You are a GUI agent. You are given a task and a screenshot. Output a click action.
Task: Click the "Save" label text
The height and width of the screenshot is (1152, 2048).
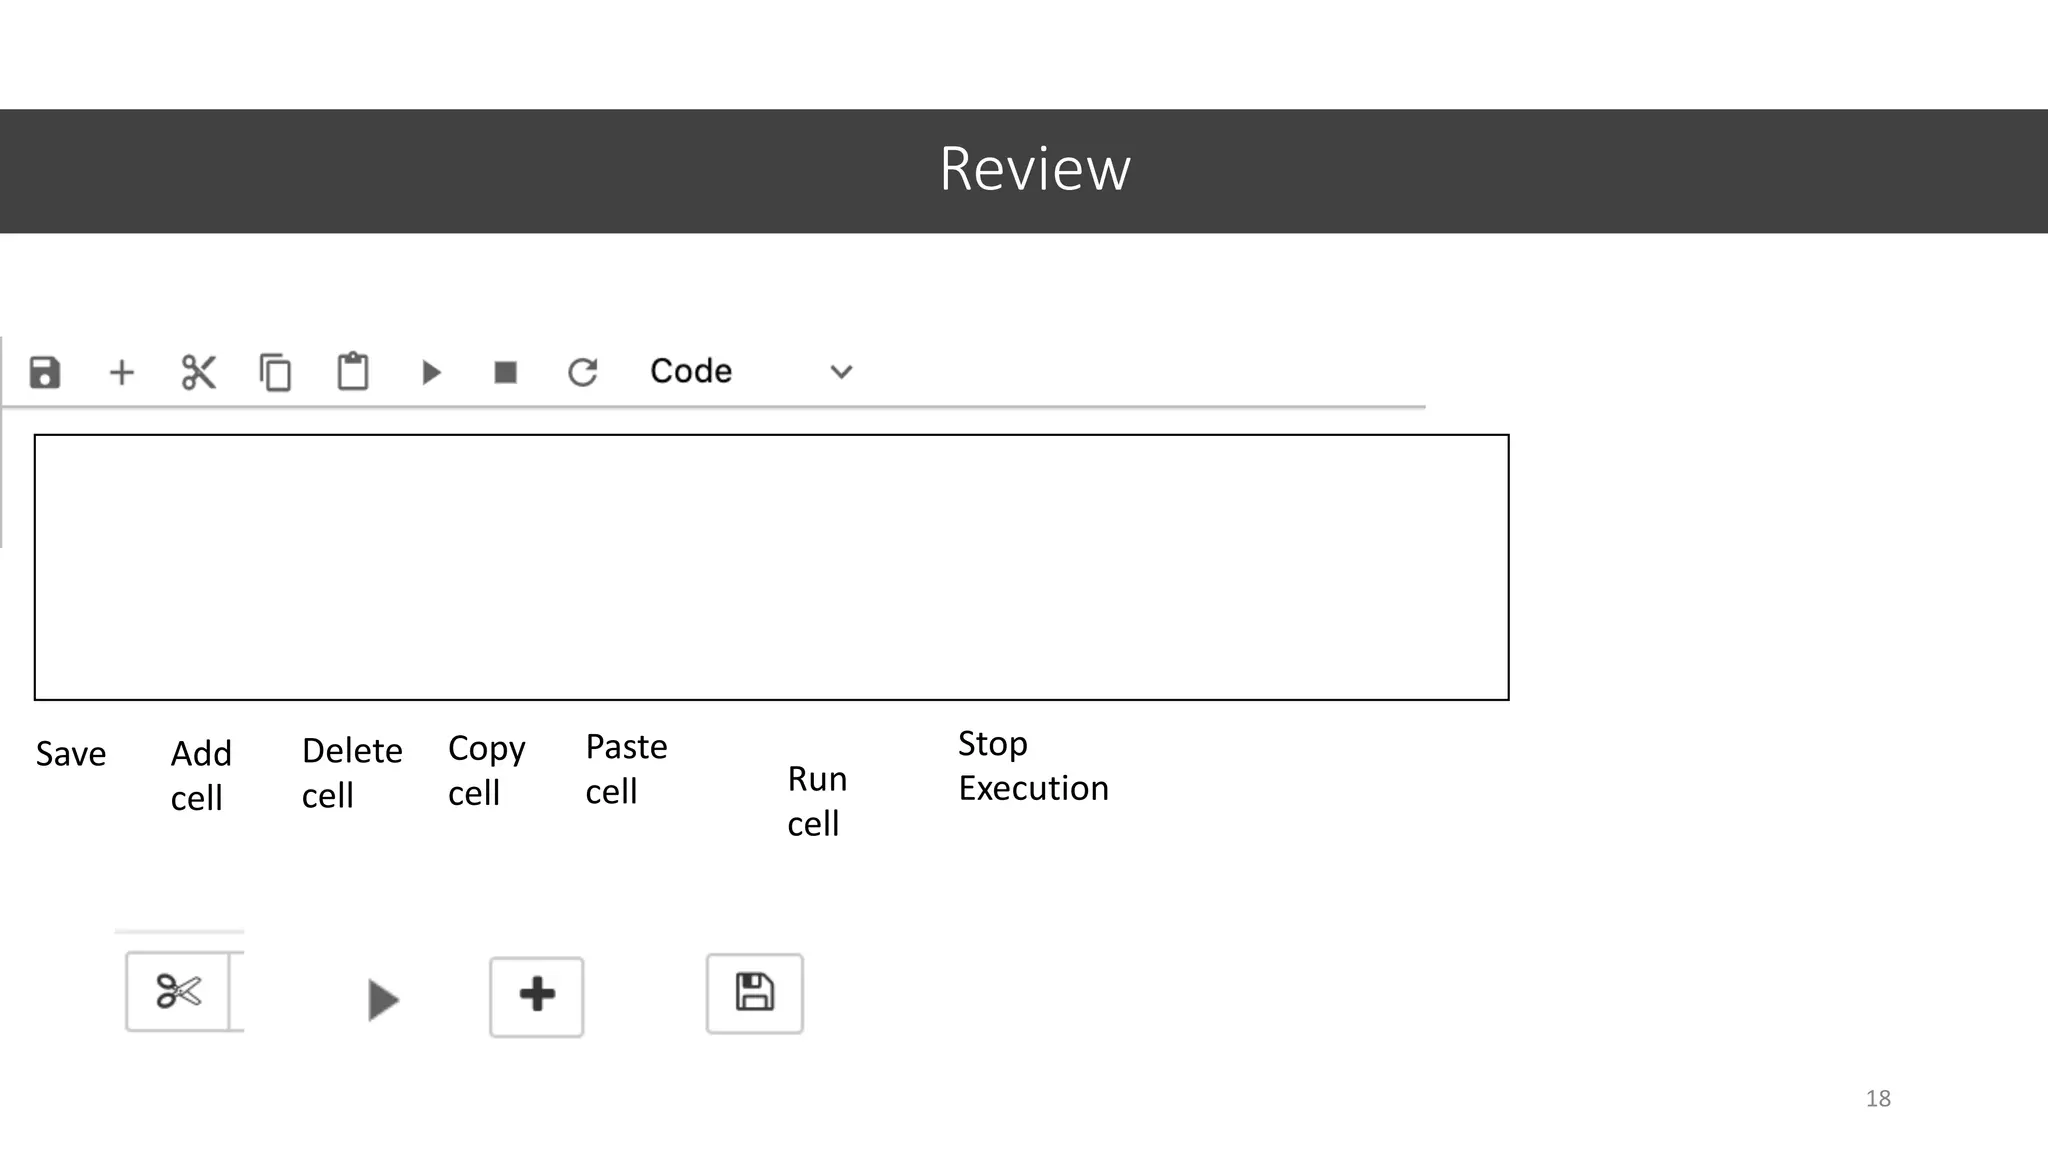tap(70, 754)
